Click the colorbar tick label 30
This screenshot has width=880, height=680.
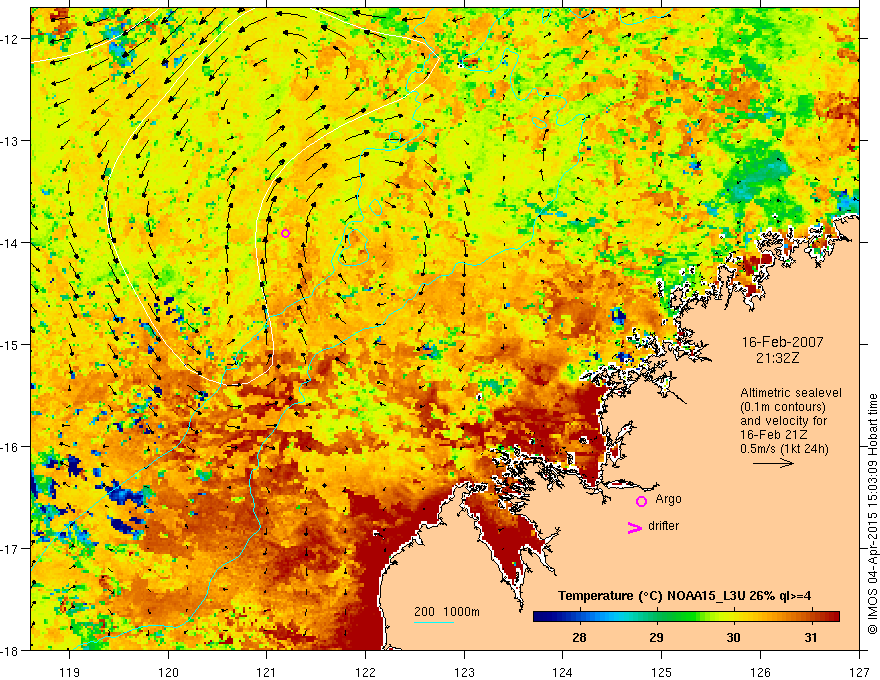pyautogui.click(x=733, y=637)
